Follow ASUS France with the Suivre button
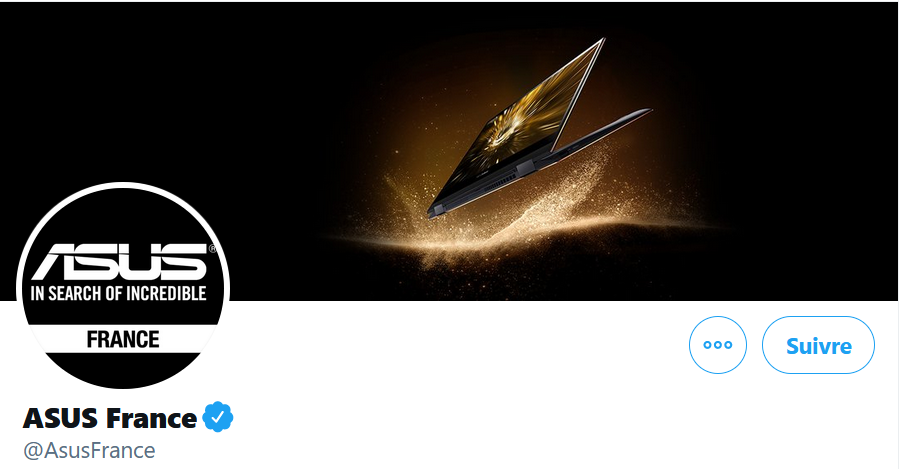Screen dimensions: 900x469 818,345
